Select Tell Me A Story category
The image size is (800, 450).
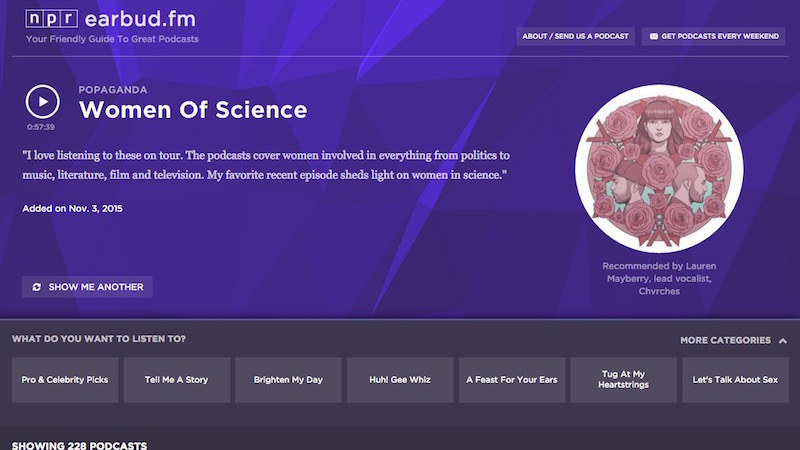point(177,380)
